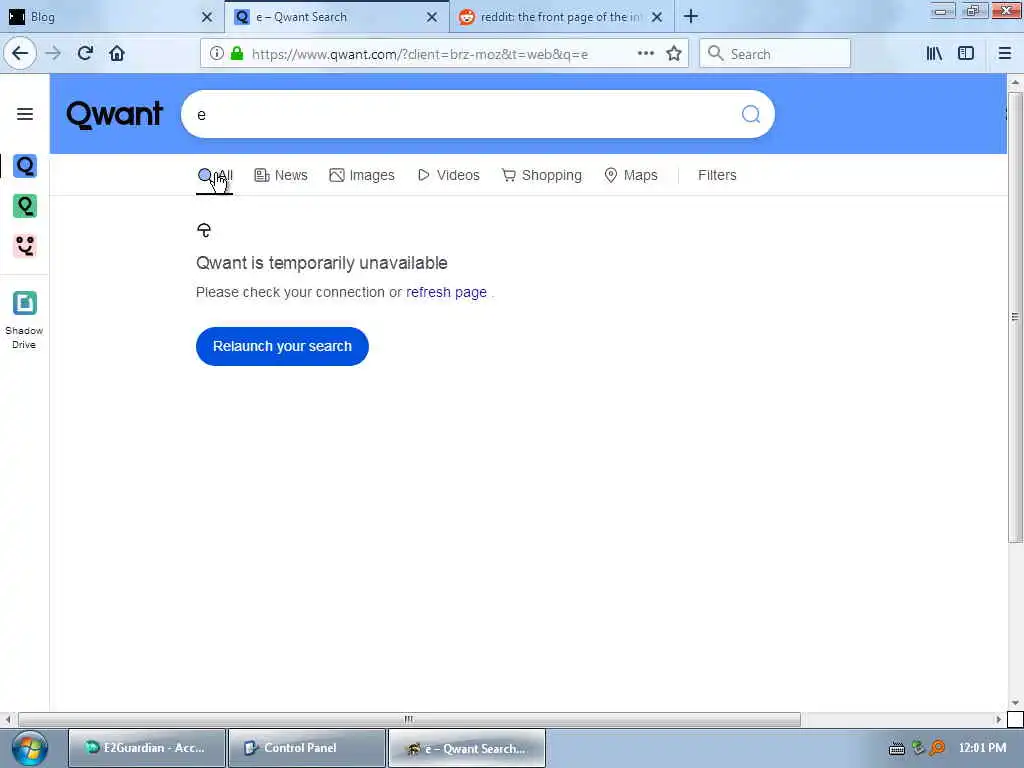The height and width of the screenshot is (768, 1024).
Task: Select the blue Qwant sidebar icon
Action: pos(25,166)
